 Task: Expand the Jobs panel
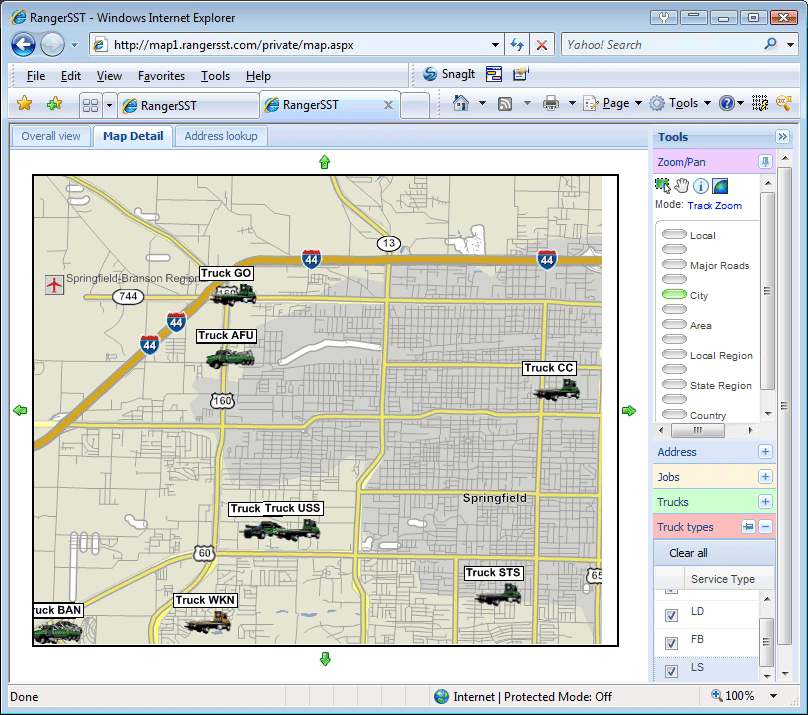coord(765,477)
